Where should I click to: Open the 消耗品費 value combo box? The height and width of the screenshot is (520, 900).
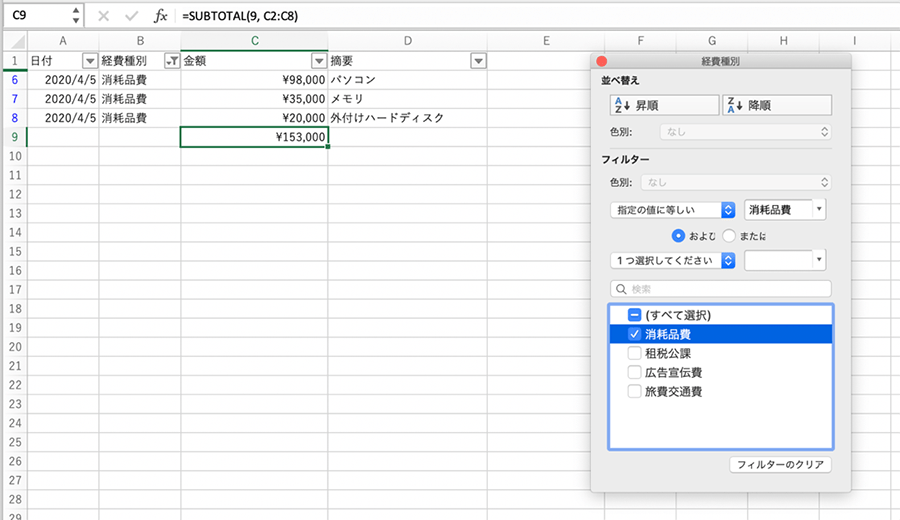point(785,210)
